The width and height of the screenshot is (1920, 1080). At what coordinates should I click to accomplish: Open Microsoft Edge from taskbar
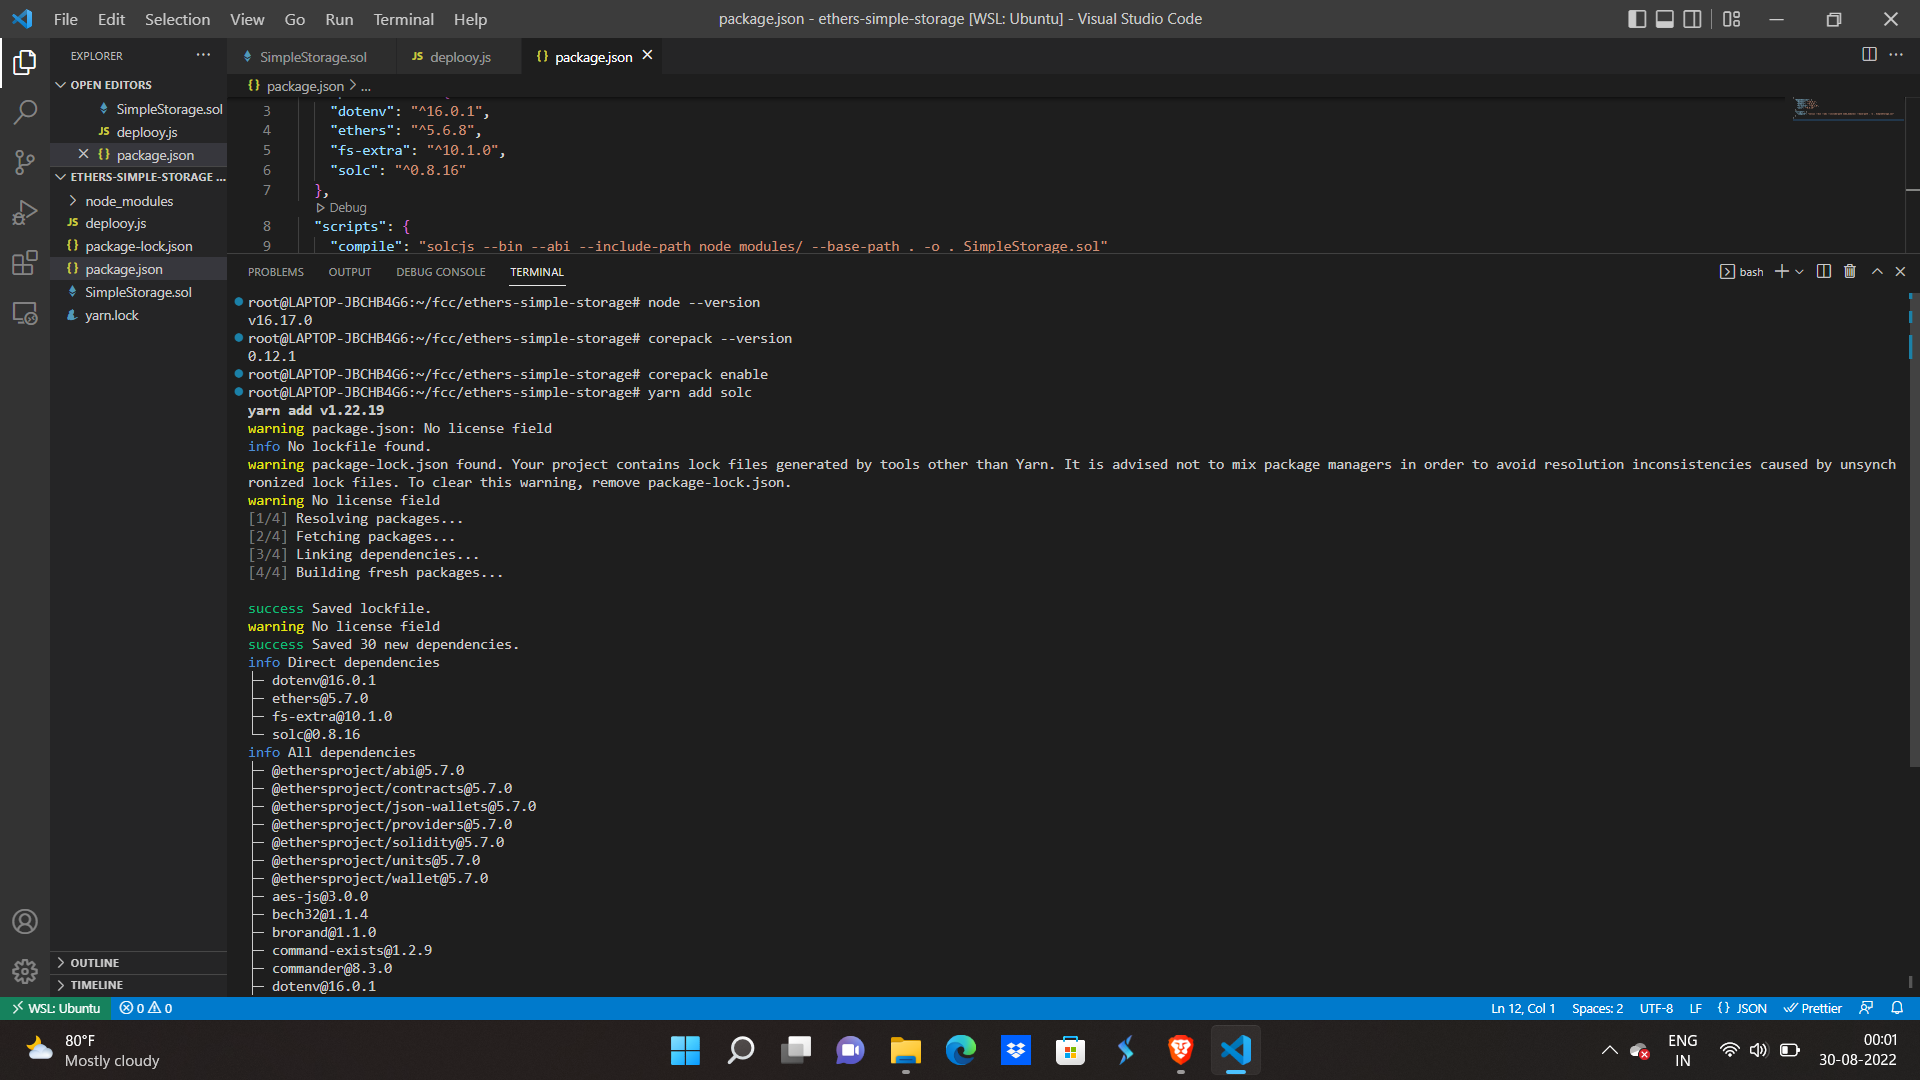[961, 1050]
